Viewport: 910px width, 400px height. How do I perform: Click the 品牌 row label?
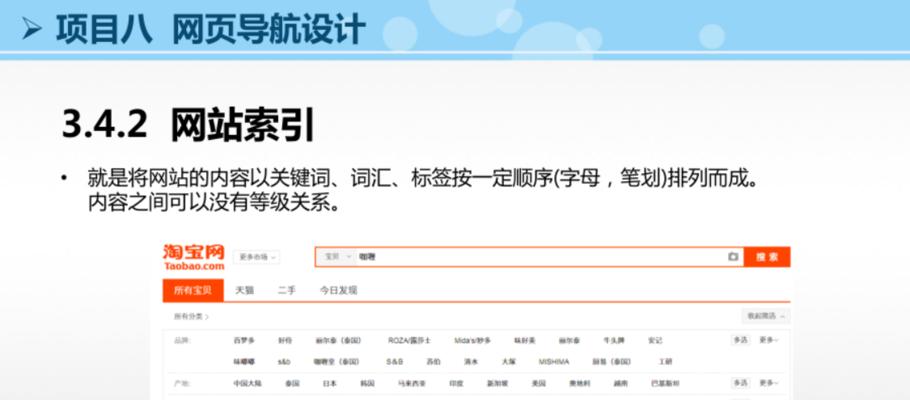[x=182, y=341]
